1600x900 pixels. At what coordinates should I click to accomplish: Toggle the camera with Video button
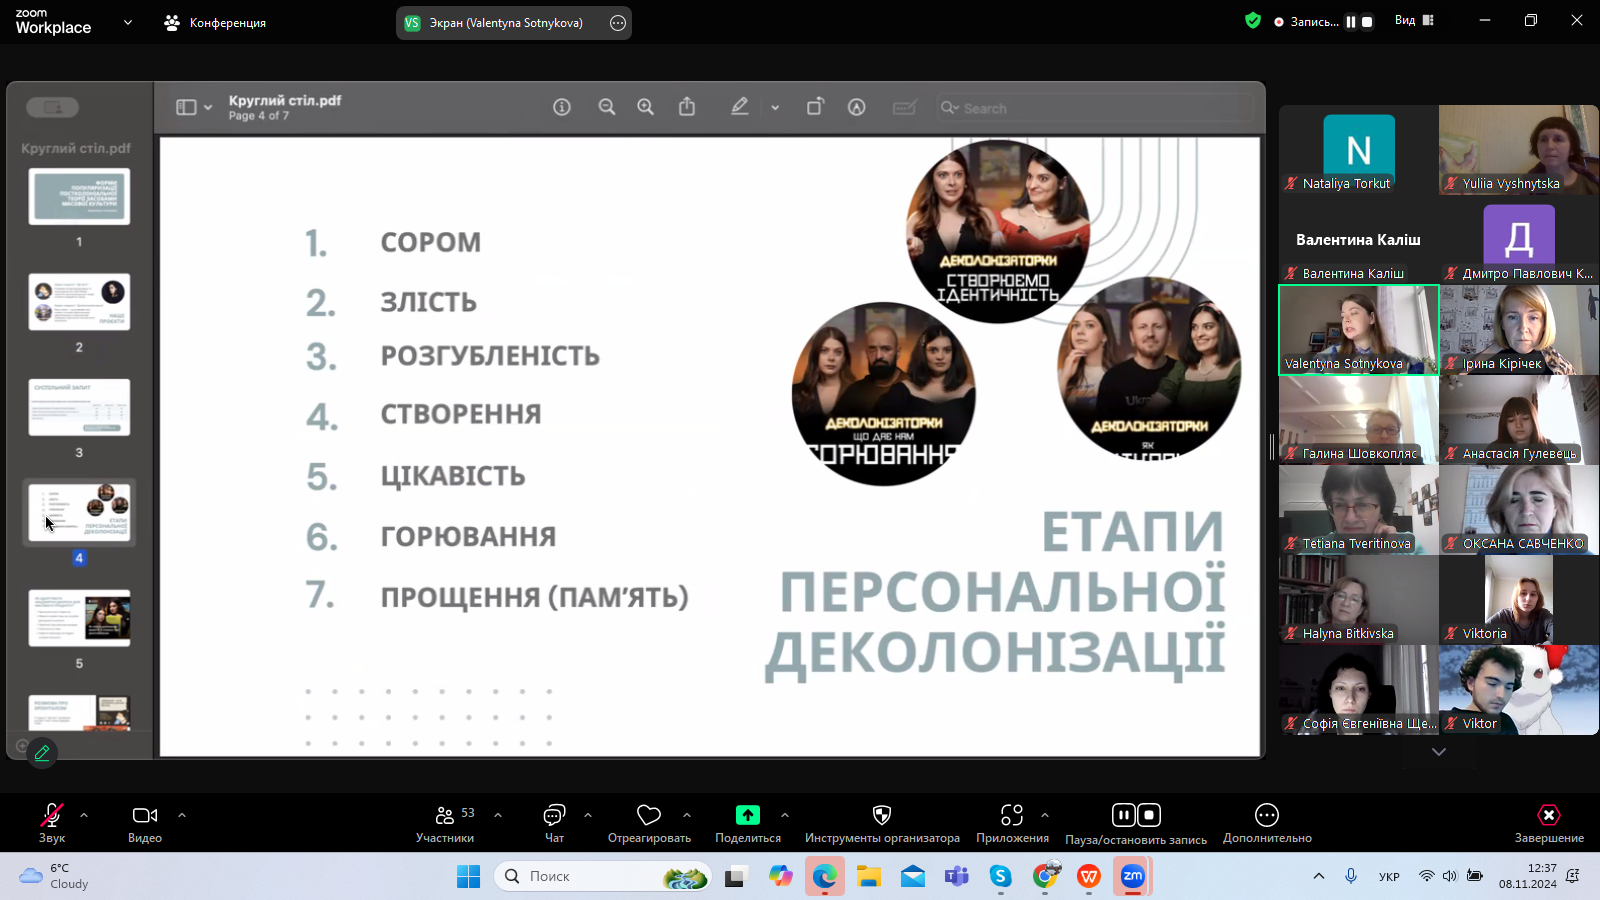pos(145,822)
